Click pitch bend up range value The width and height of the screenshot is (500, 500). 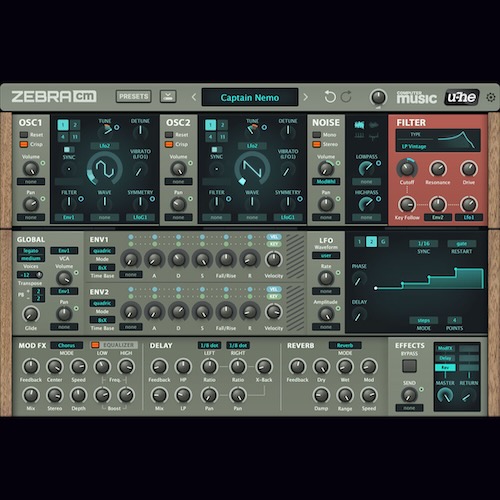click(x=38, y=291)
